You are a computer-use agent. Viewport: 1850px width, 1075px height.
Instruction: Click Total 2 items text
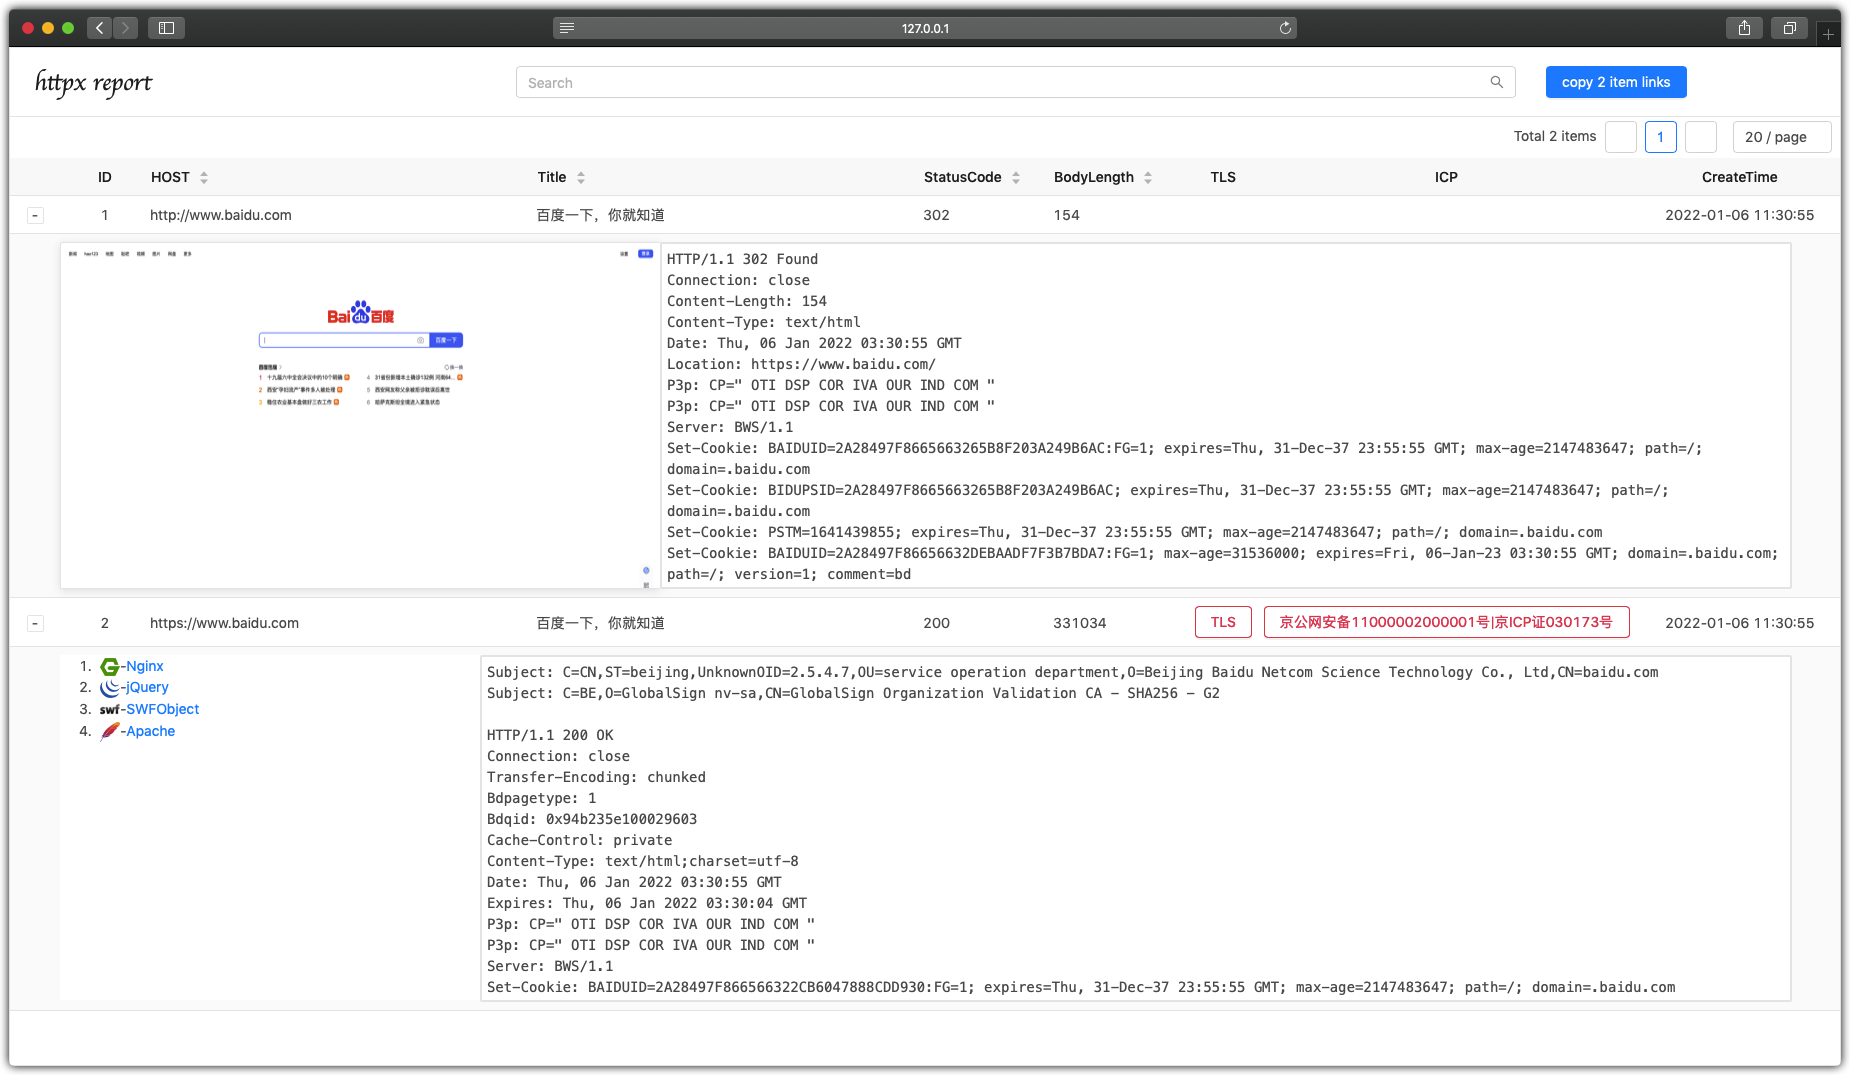1555,137
